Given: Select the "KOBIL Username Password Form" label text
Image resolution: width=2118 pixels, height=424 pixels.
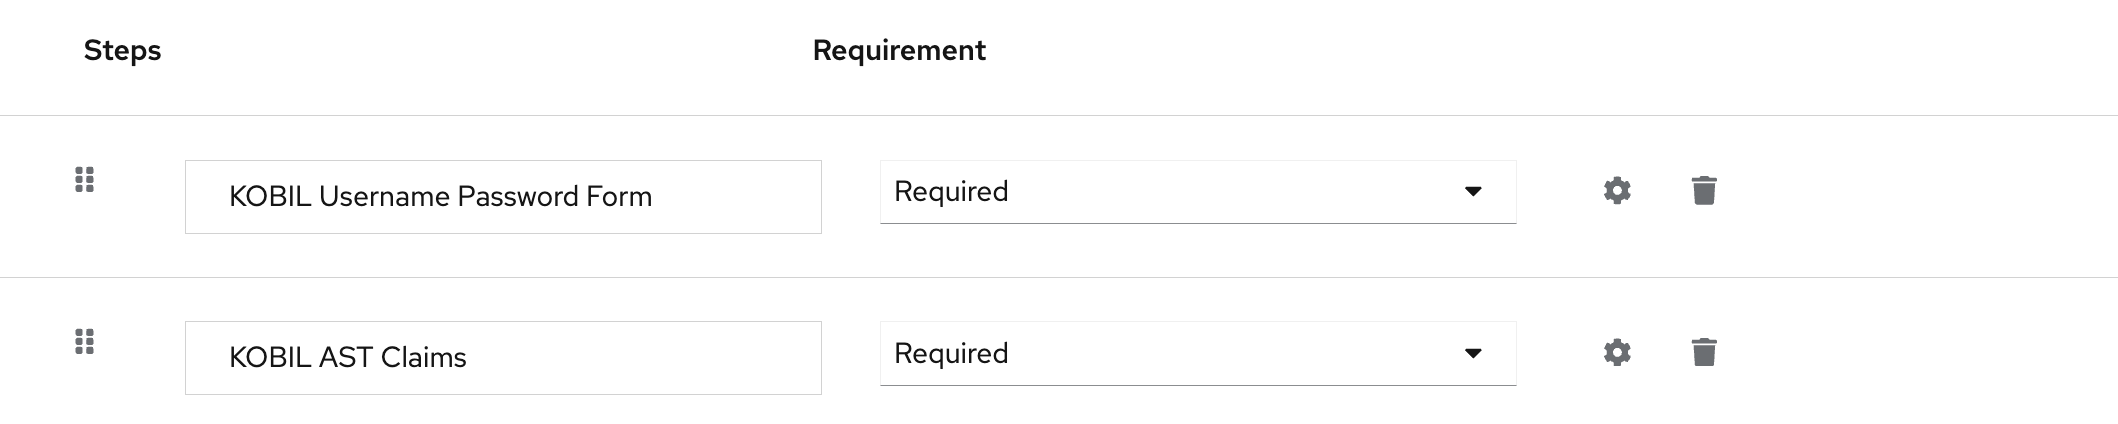Looking at the screenshot, I should click(x=440, y=197).
